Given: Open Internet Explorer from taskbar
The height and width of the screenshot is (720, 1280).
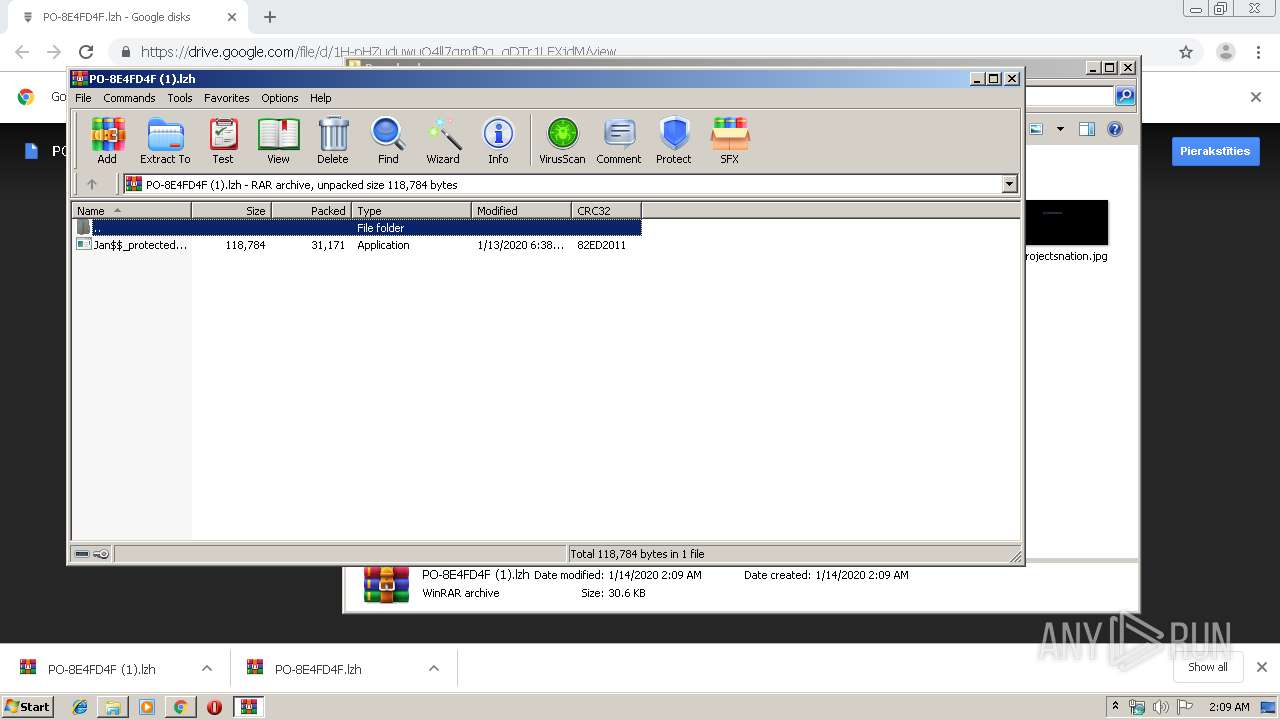Looking at the screenshot, I should [x=80, y=707].
